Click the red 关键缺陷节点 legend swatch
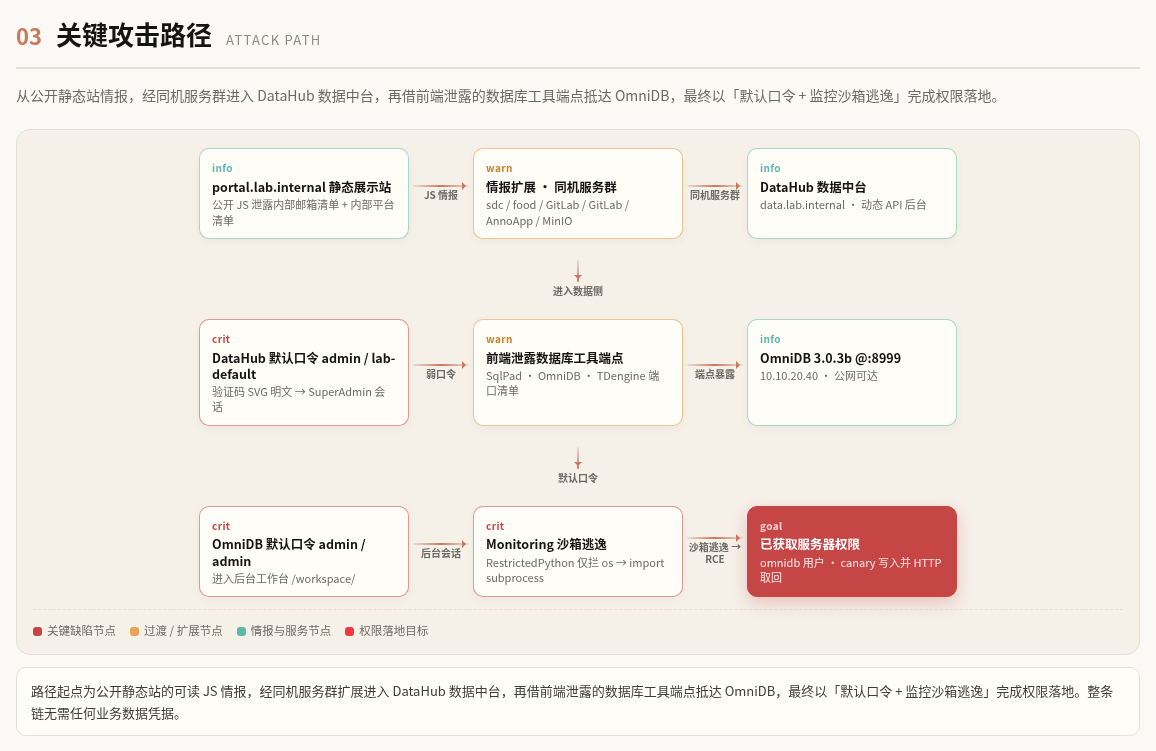This screenshot has width=1156, height=751. pyautogui.click(x=38, y=632)
